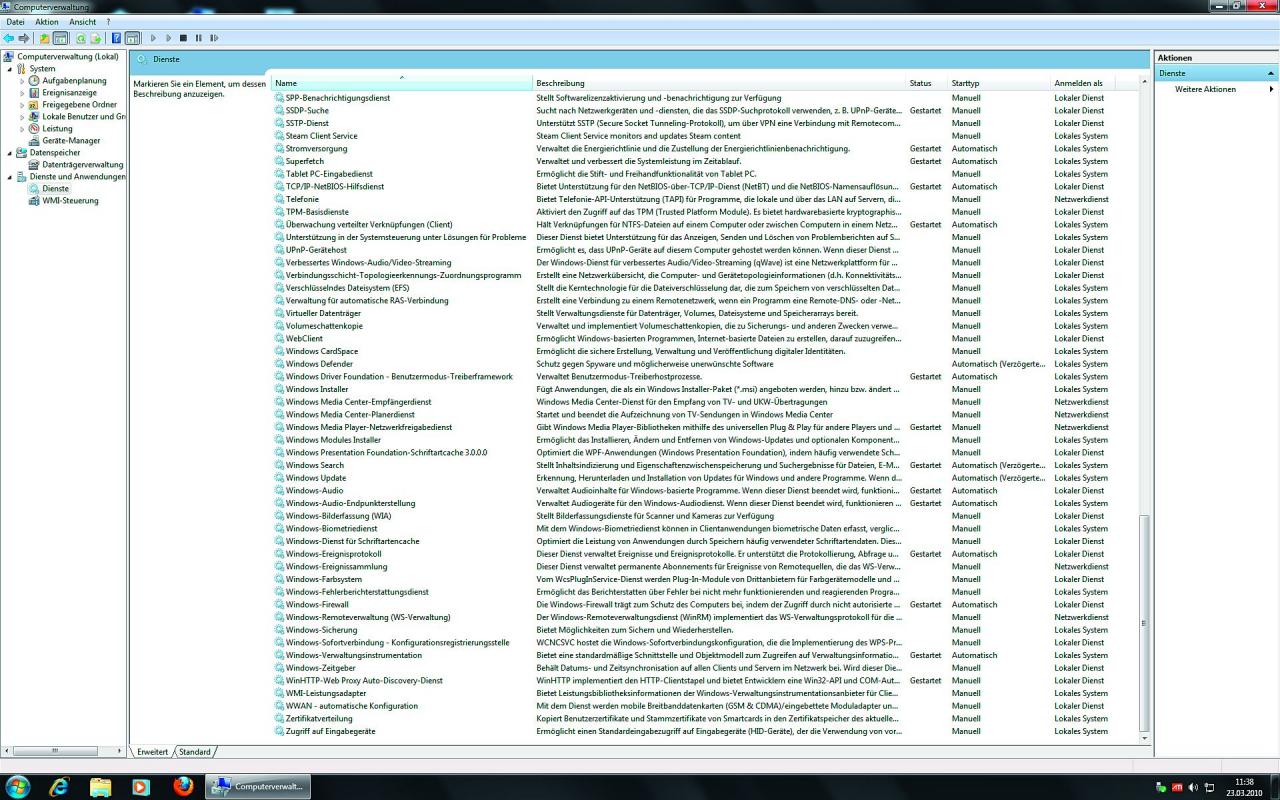The width and height of the screenshot is (1280, 800).
Task: Select Freigegebene Ordner in the tree
Action: tap(79, 105)
